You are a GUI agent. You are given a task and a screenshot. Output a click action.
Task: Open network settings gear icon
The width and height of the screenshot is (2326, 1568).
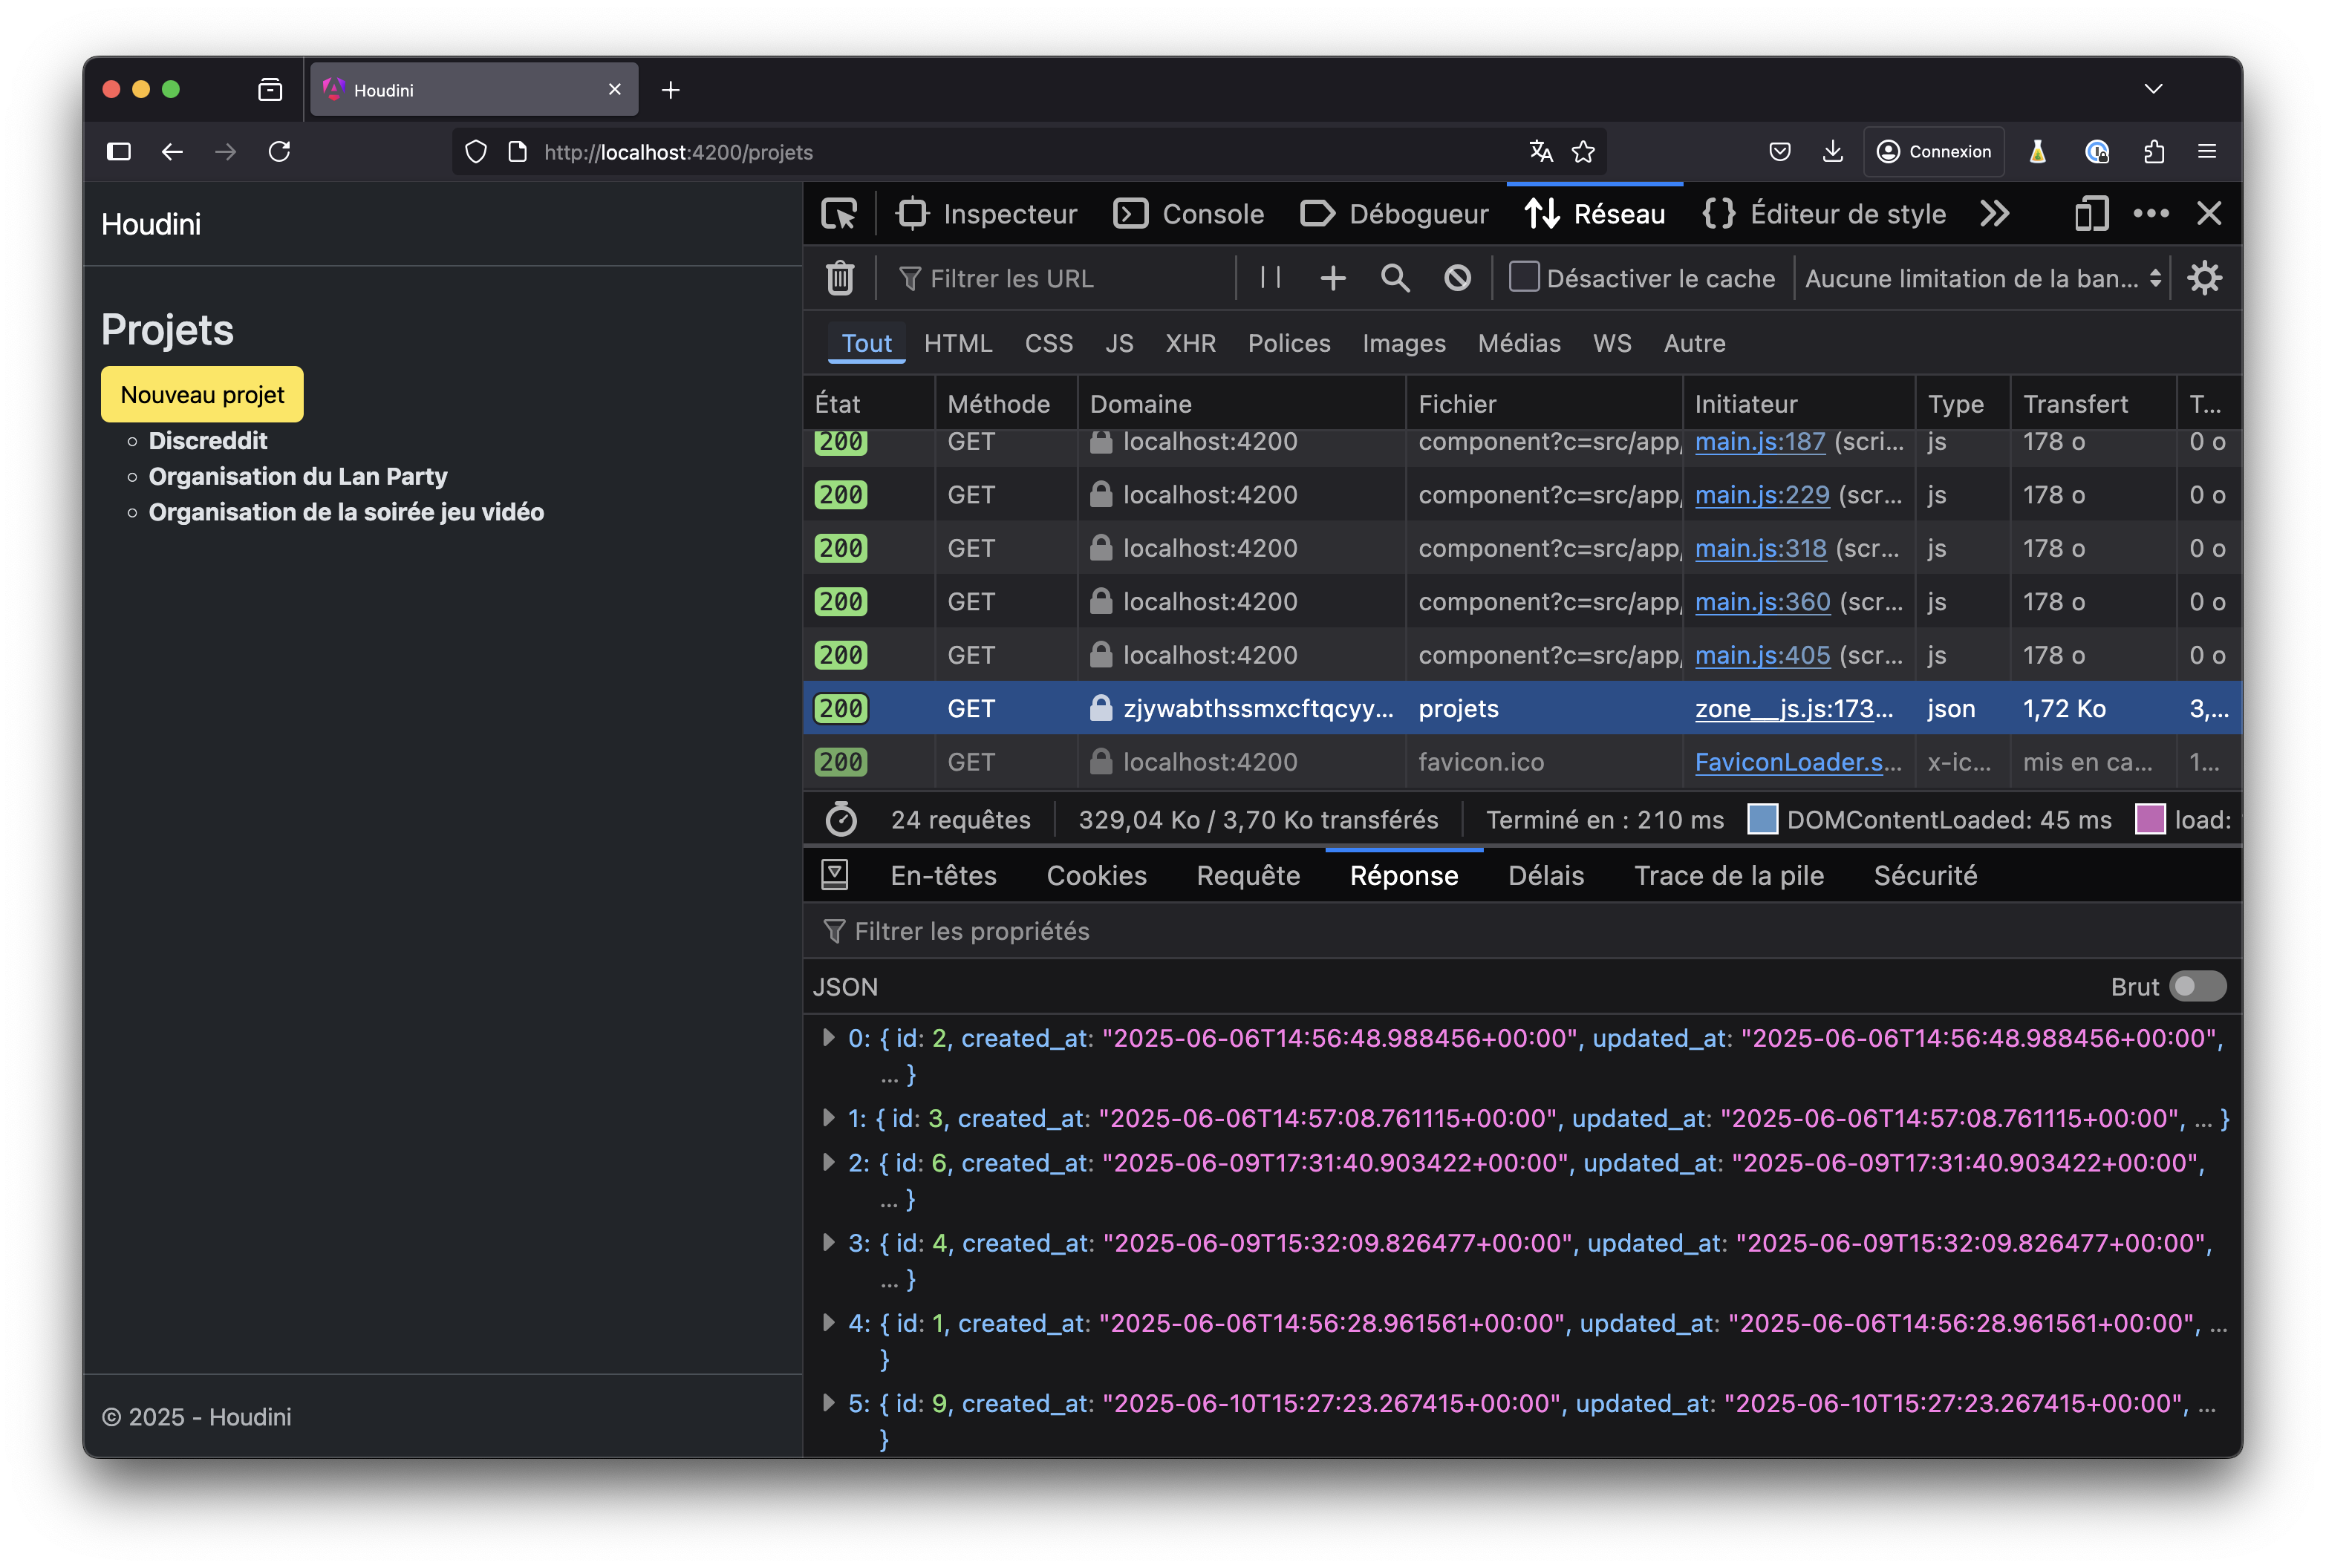point(2204,278)
